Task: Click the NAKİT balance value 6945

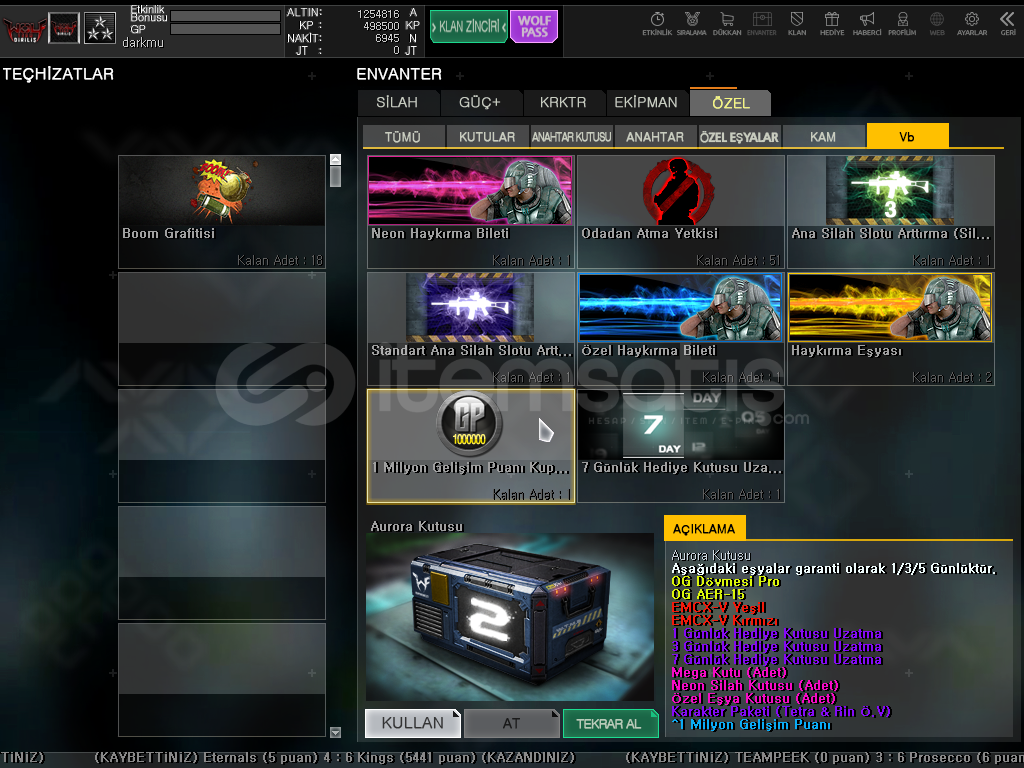Action: point(387,39)
